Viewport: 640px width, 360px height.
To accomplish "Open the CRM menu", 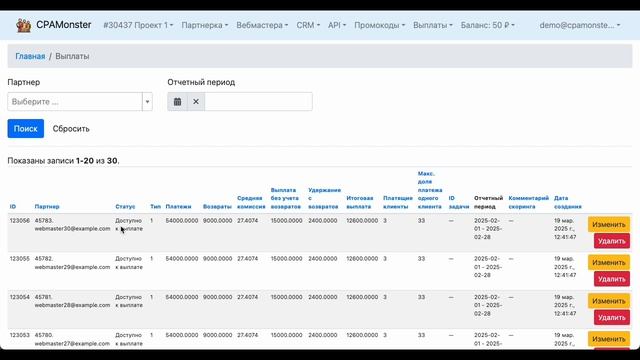I will pos(308,25).
